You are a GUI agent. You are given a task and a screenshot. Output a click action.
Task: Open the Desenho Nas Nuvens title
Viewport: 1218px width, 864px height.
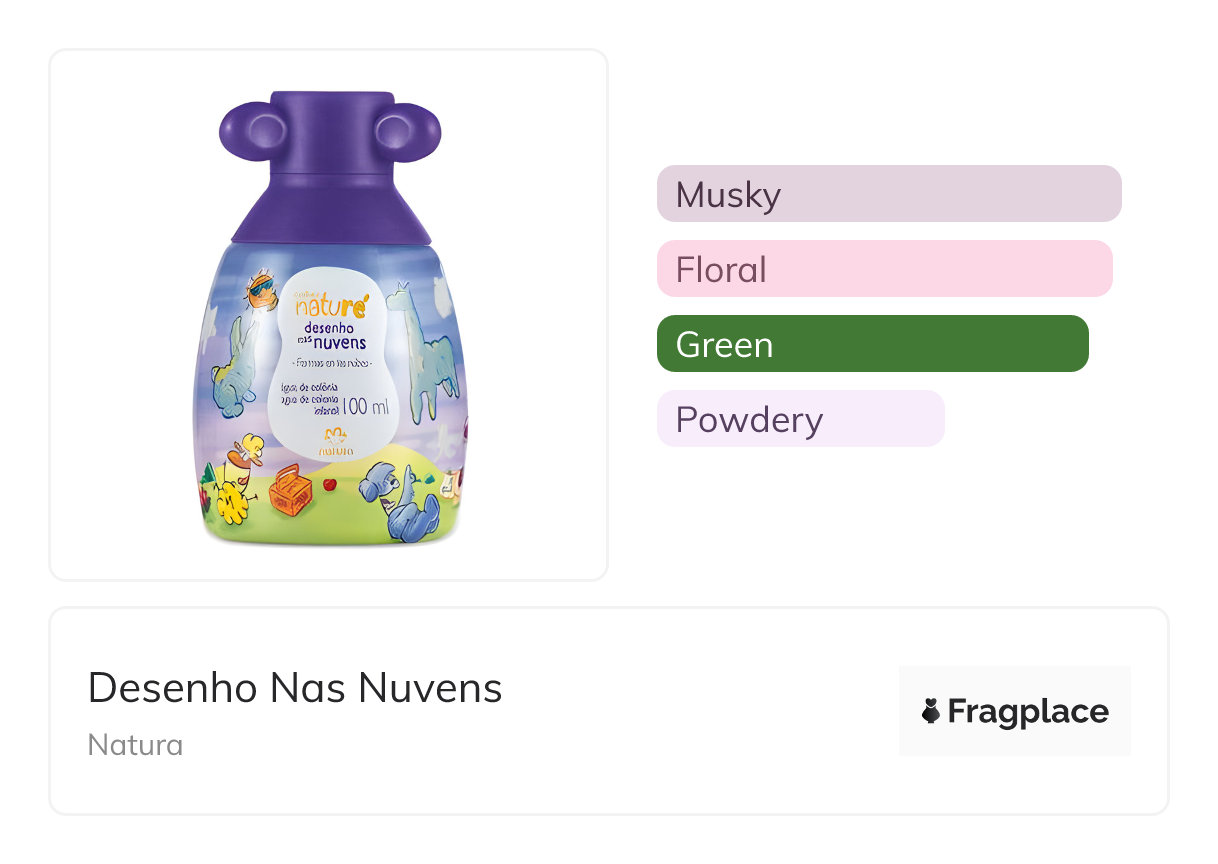[x=295, y=688]
